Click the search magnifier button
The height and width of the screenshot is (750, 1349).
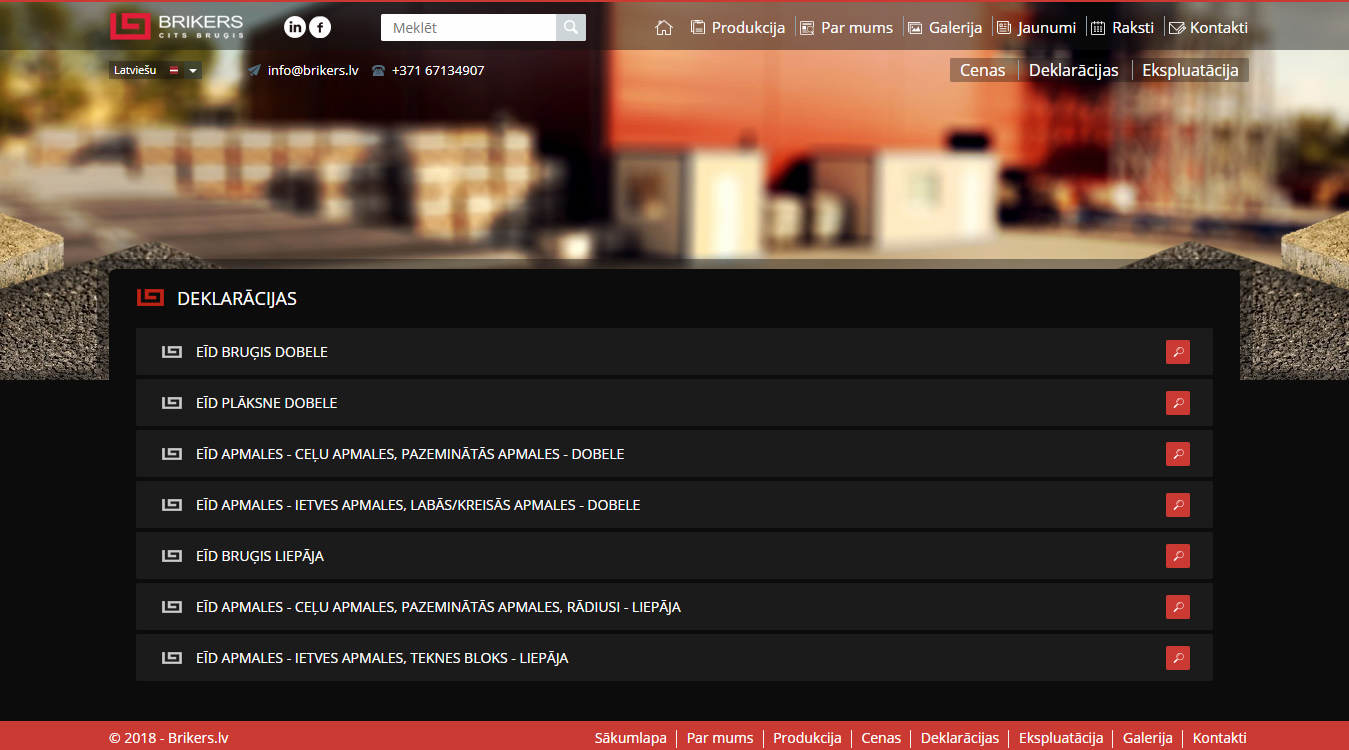(x=570, y=28)
